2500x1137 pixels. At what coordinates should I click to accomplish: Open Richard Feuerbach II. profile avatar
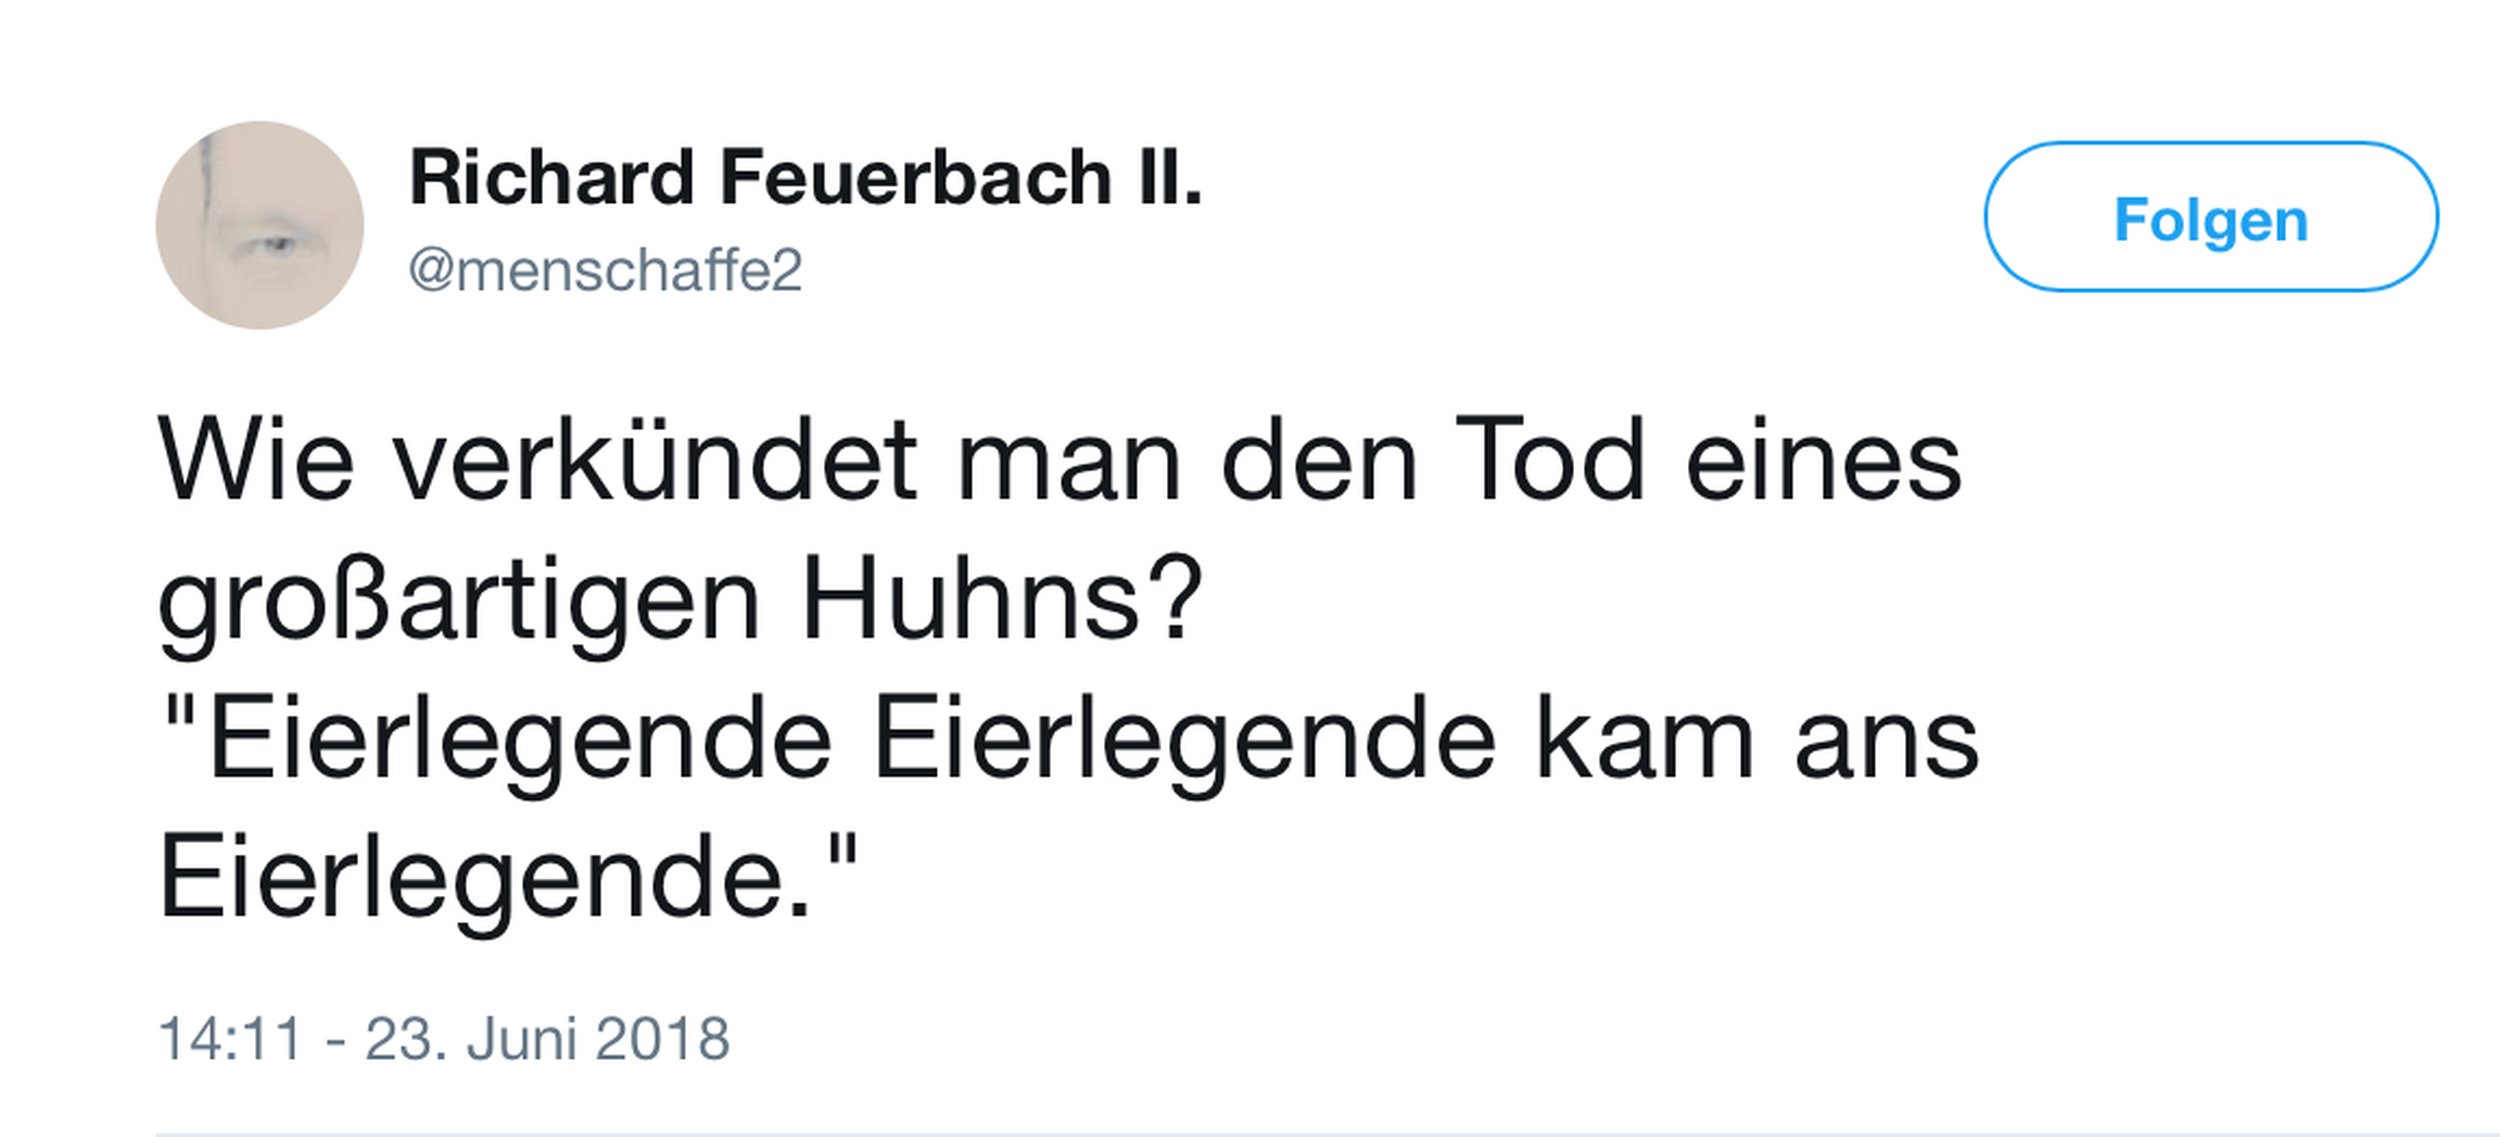pos(260,225)
